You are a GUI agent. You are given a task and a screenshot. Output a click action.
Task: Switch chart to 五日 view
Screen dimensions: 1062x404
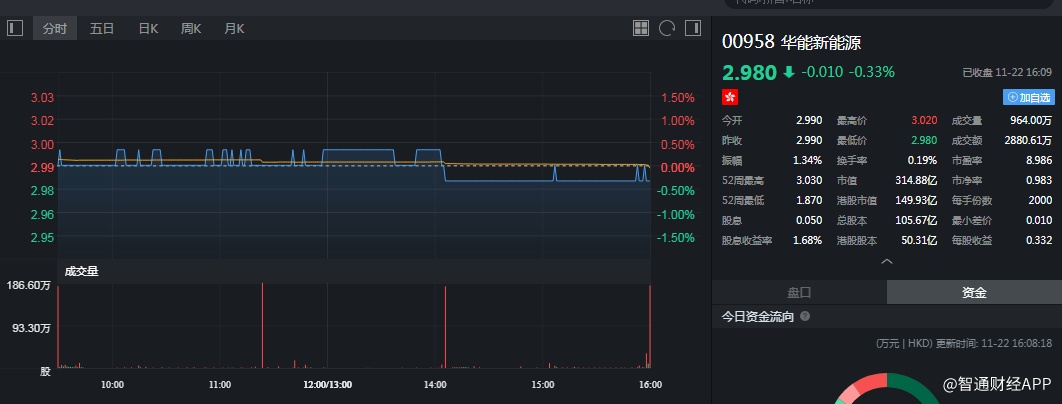pos(102,29)
